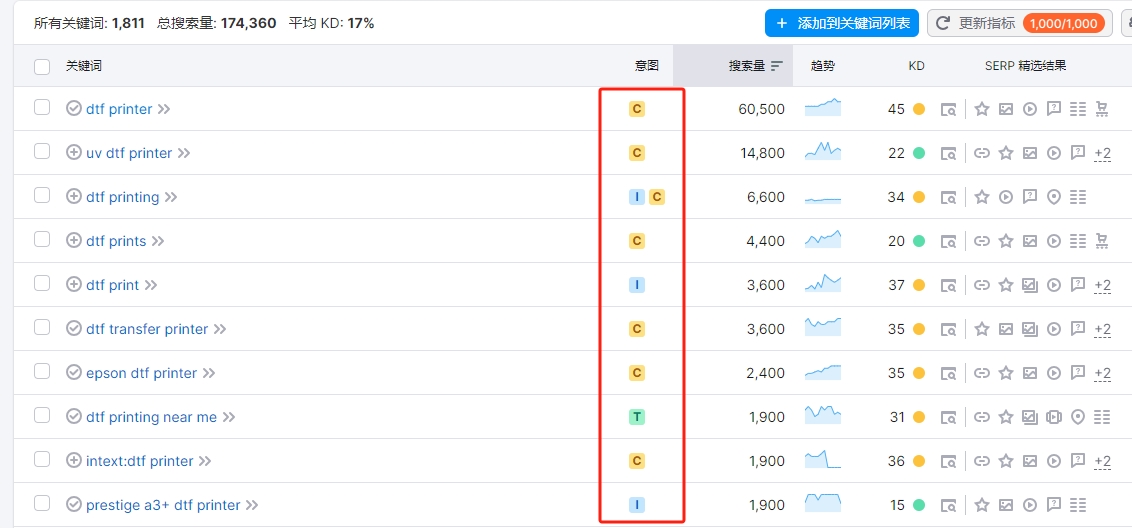This screenshot has width=1132, height=528.
Task: Tick checkbox for epson dtf printer row
Action: coord(42,372)
